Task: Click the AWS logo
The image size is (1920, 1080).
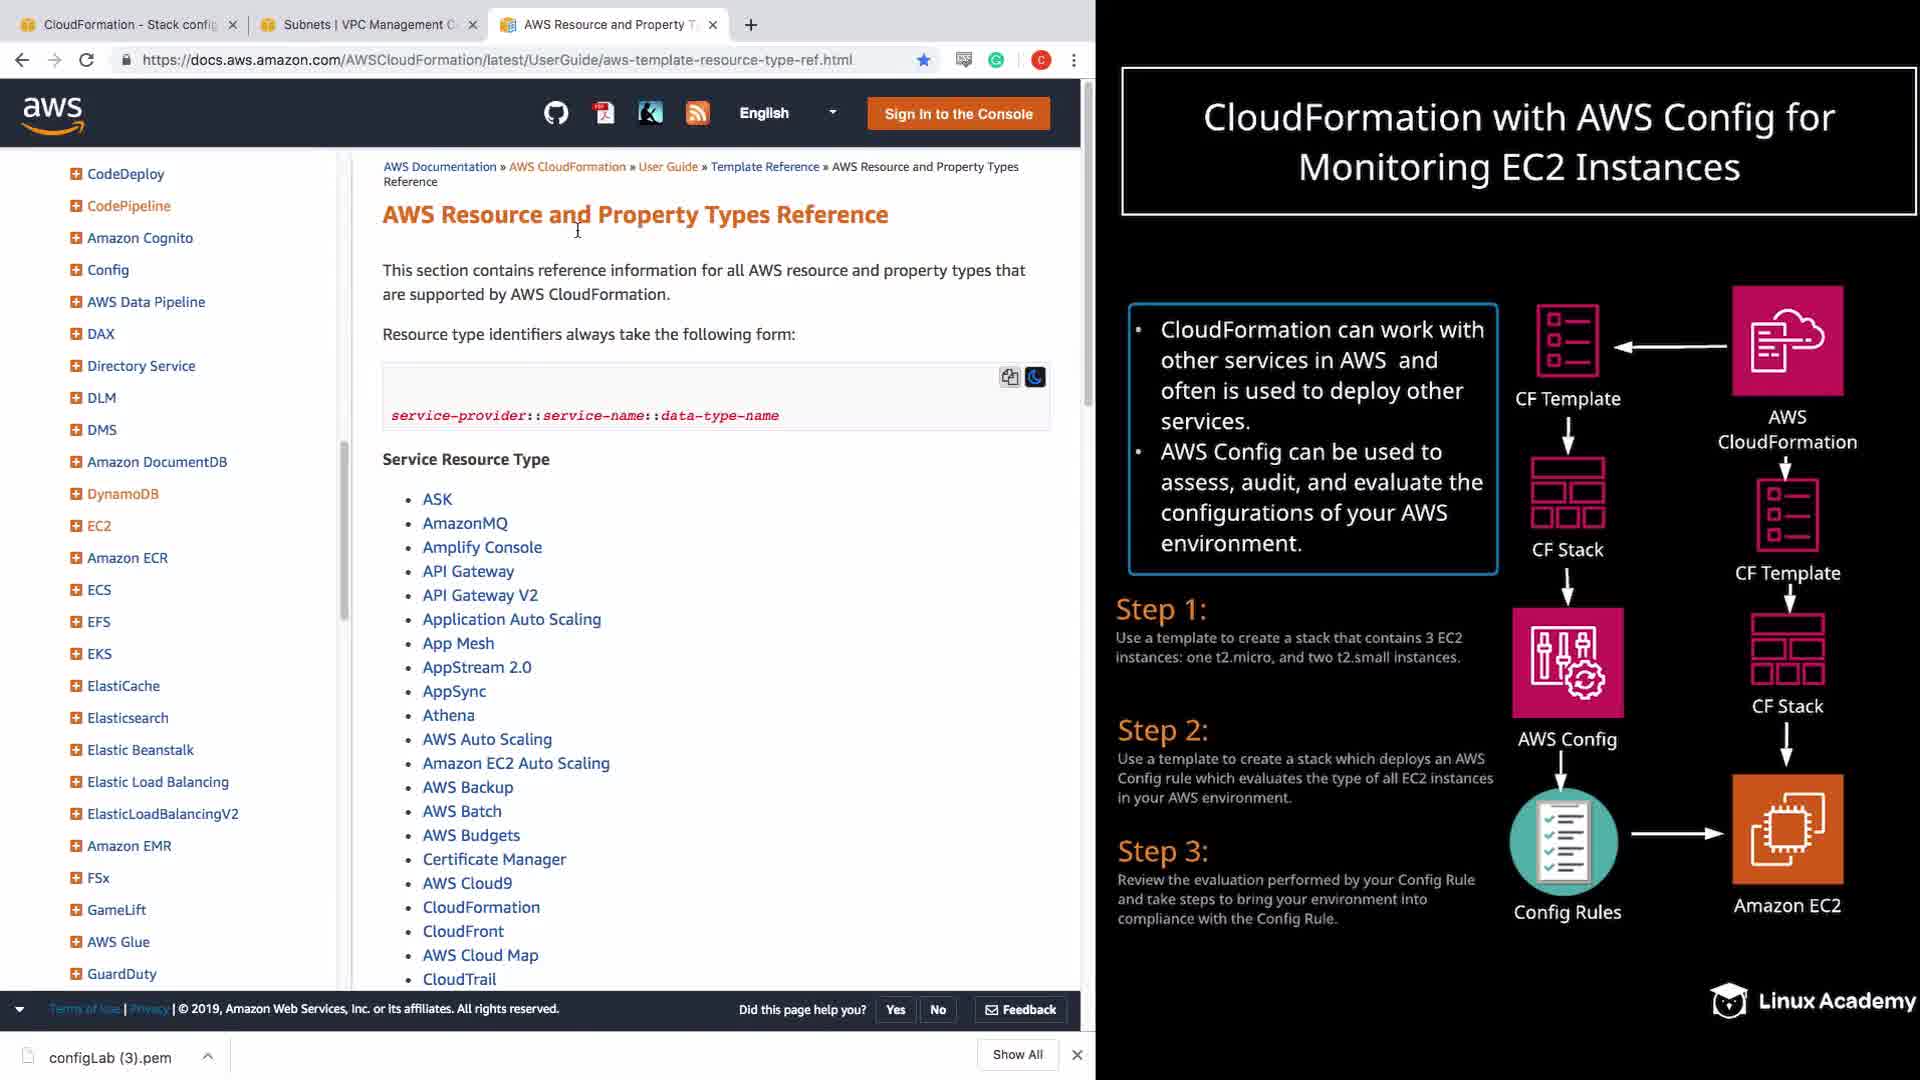Action: pyautogui.click(x=53, y=115)
